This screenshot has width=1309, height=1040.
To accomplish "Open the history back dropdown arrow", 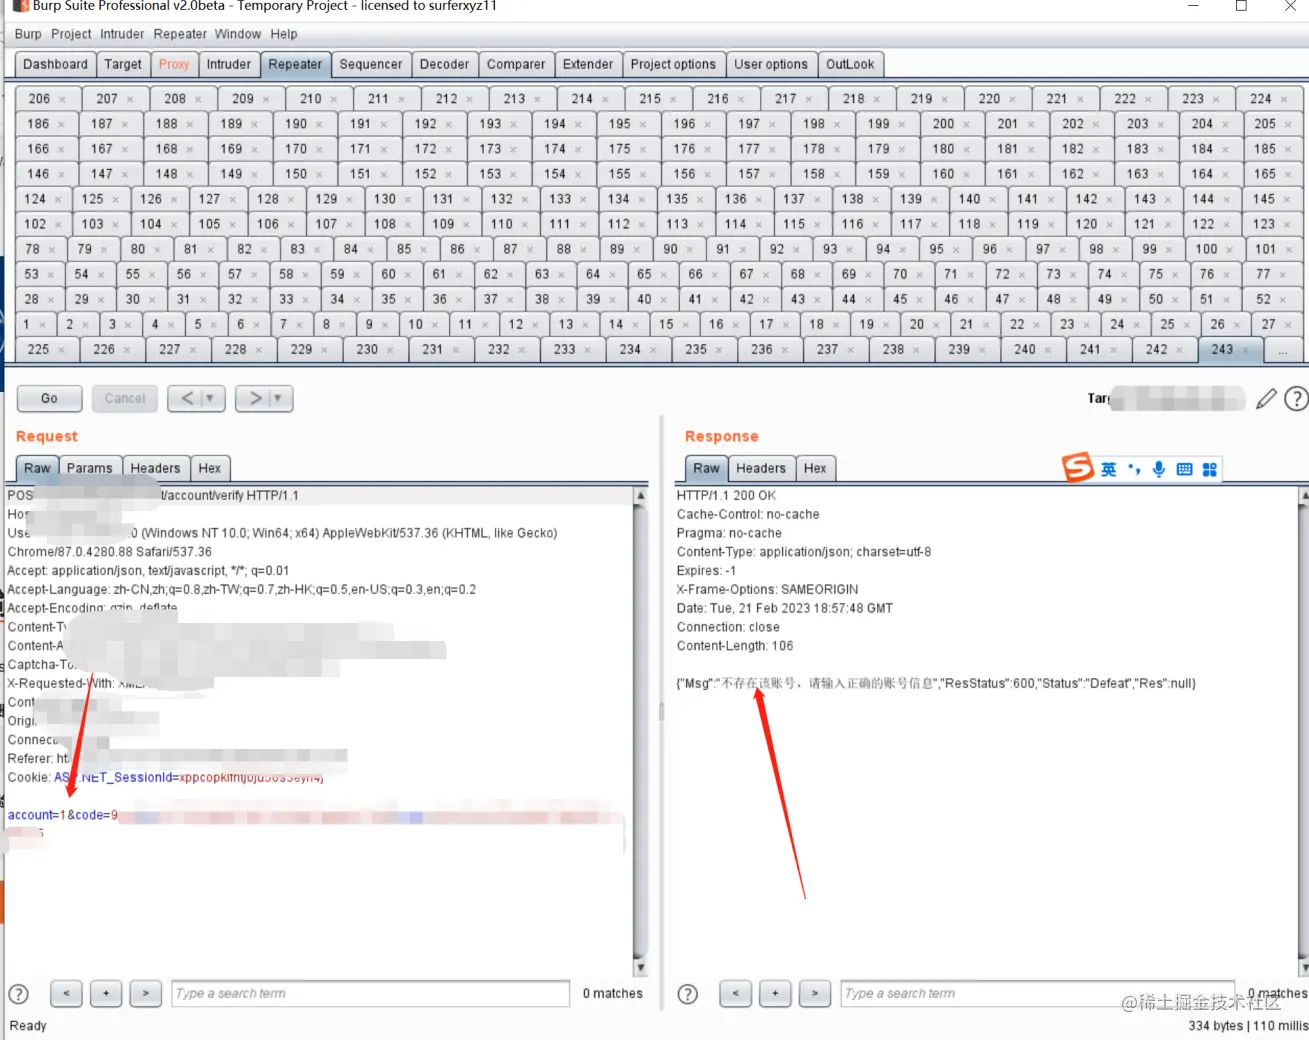I will coord(210,398).
